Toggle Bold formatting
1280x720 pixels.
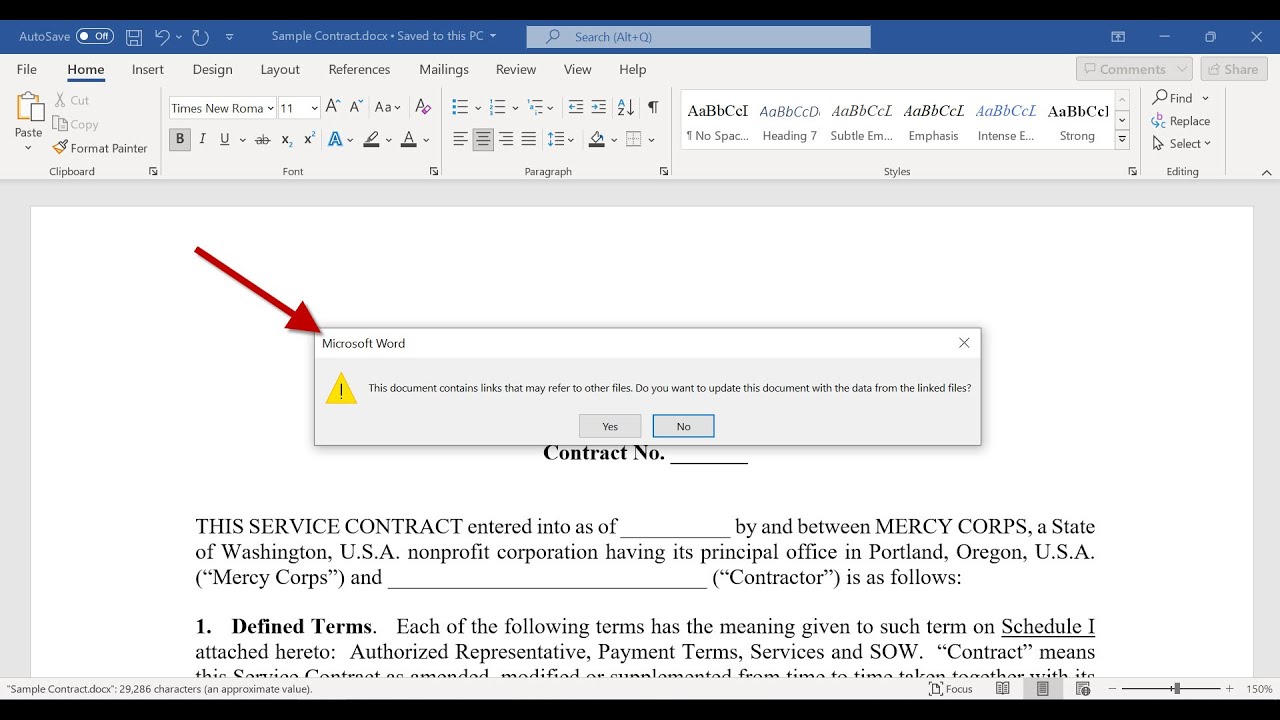pyautogui.click(x=180, y=139)
